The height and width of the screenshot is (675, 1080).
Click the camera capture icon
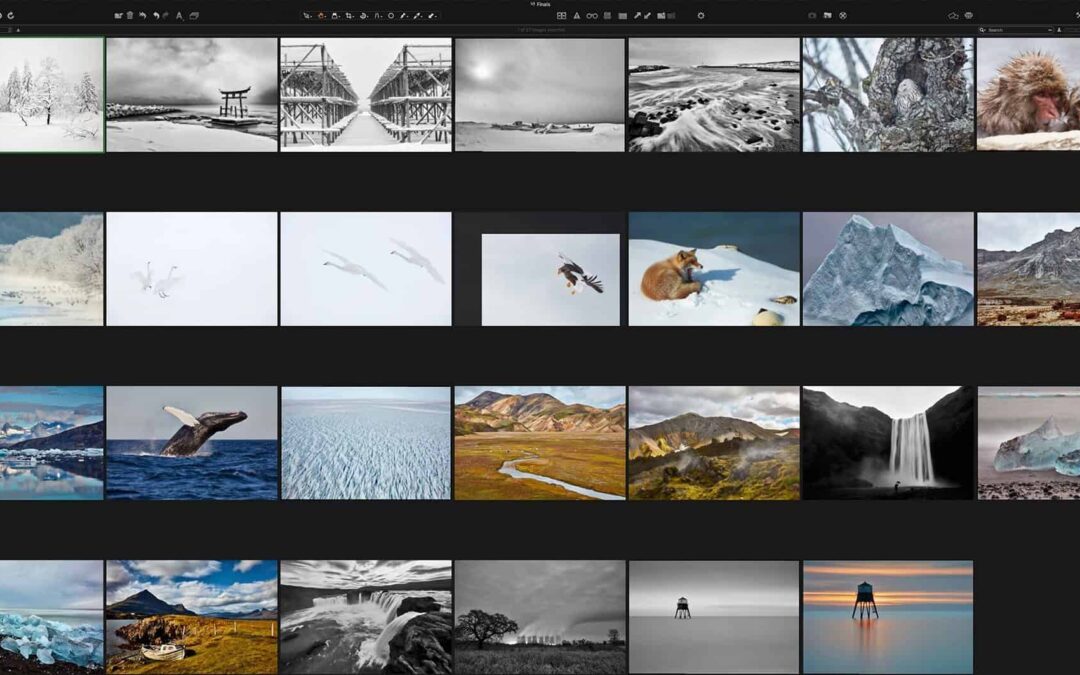(812, 15)
